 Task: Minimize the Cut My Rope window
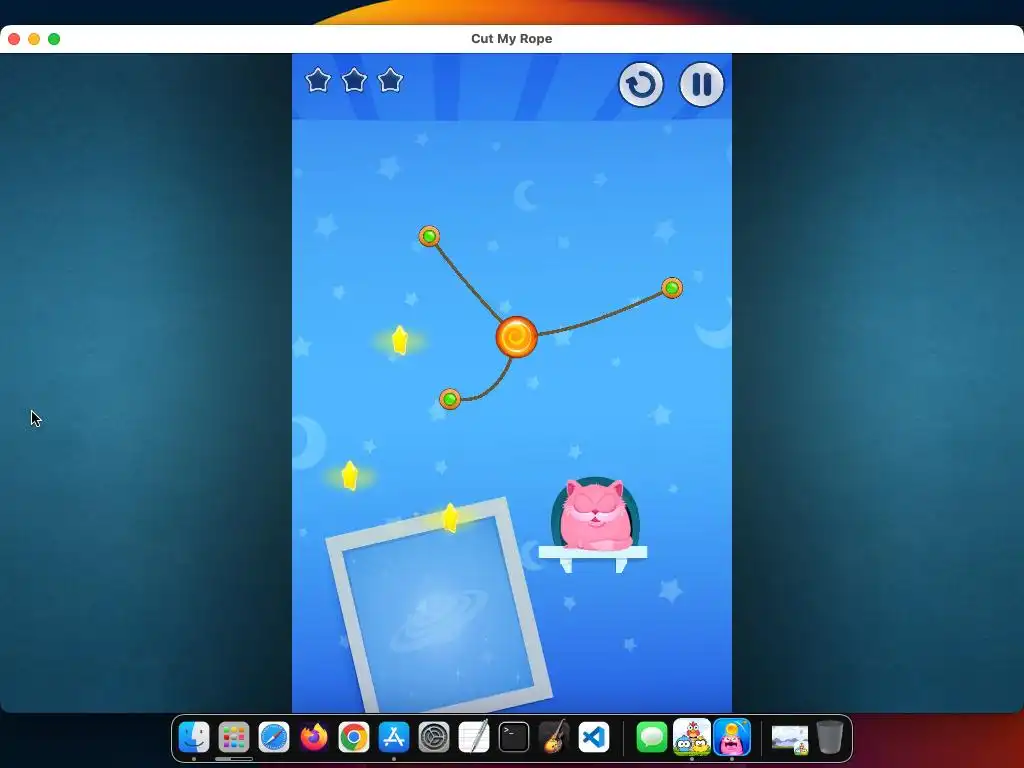[x=34, y=39]
